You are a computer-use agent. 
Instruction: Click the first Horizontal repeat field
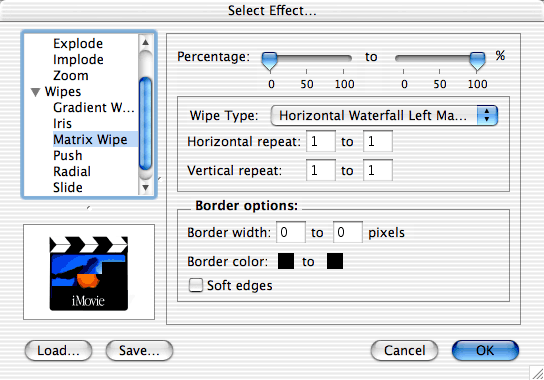tap(321, 141)
